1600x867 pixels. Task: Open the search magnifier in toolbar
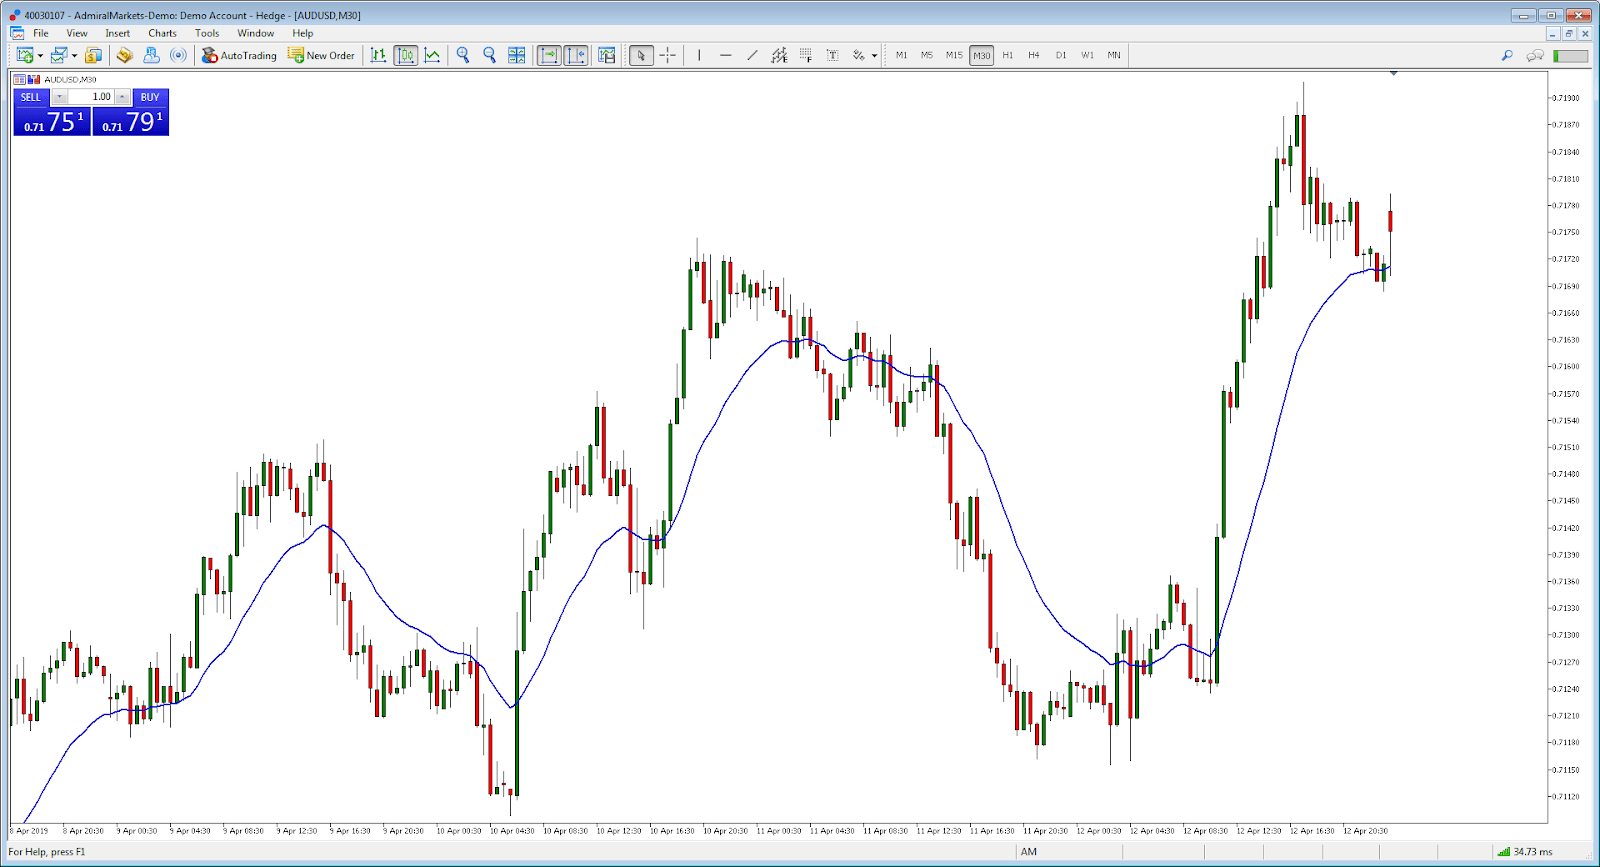tap(1507, 55)
